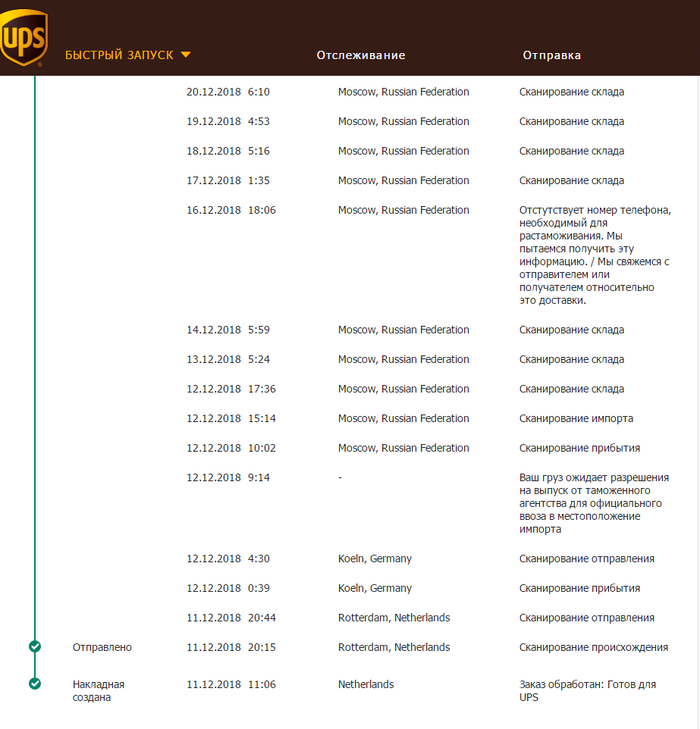Click Заказ обработан: Готов для UPS text
700x729 pixels.
(587, 691)
